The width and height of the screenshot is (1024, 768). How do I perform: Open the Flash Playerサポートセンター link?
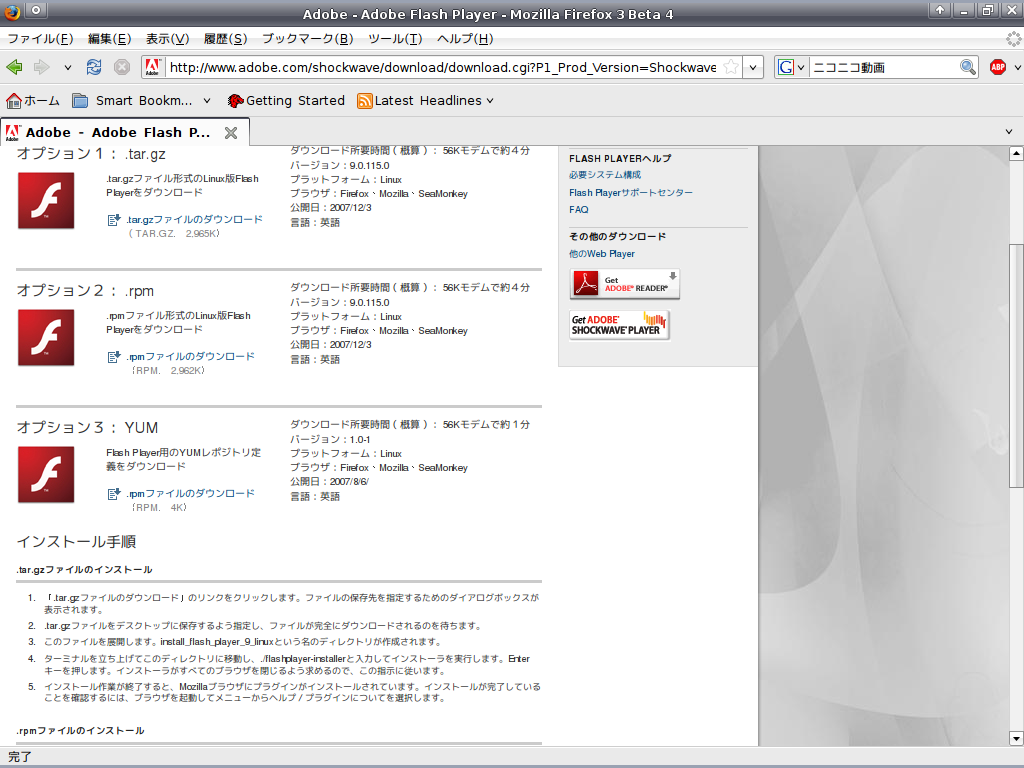coord(631,193)
